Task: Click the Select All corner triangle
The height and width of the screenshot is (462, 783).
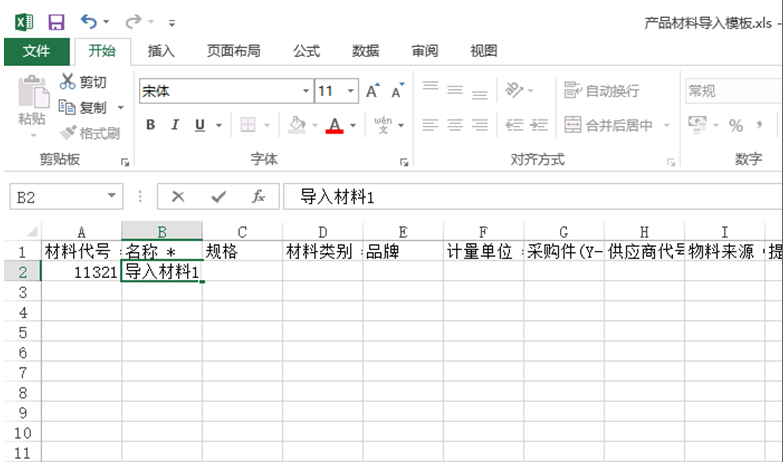Action: coord(32,231)
